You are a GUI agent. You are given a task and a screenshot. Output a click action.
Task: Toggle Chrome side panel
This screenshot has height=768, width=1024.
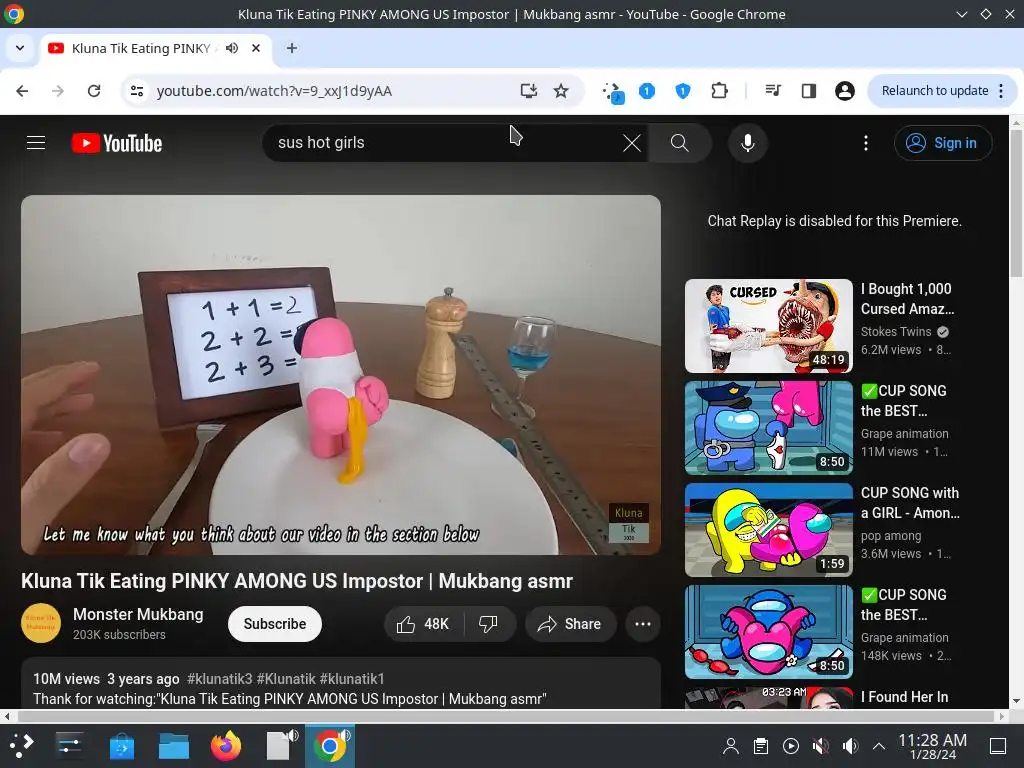coord(808,91)
